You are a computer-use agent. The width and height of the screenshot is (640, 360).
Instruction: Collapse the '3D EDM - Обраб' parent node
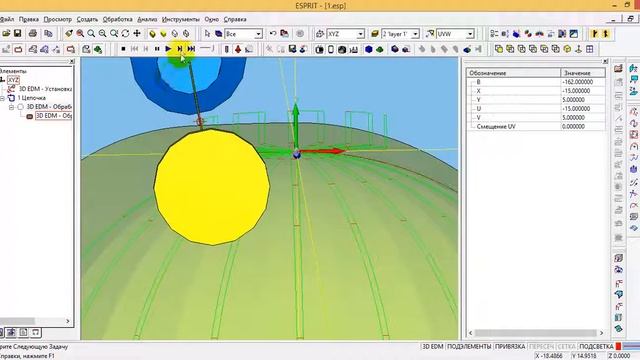[x=11, y=107]
